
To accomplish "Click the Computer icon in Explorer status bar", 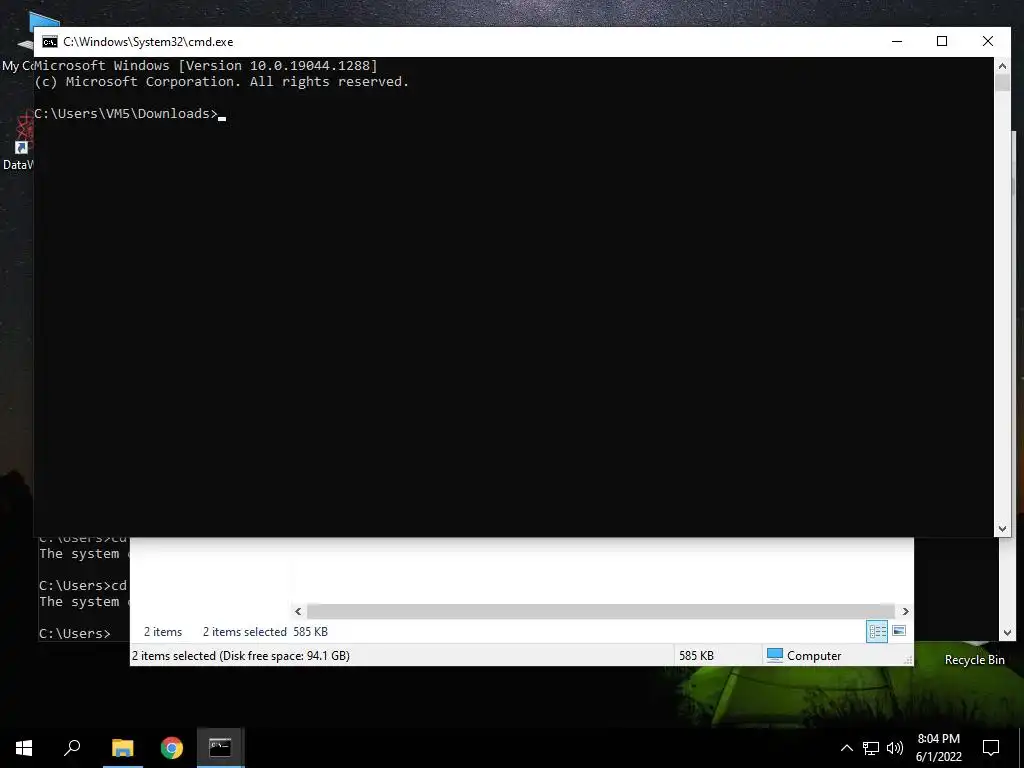I will (x=775, y=655).
